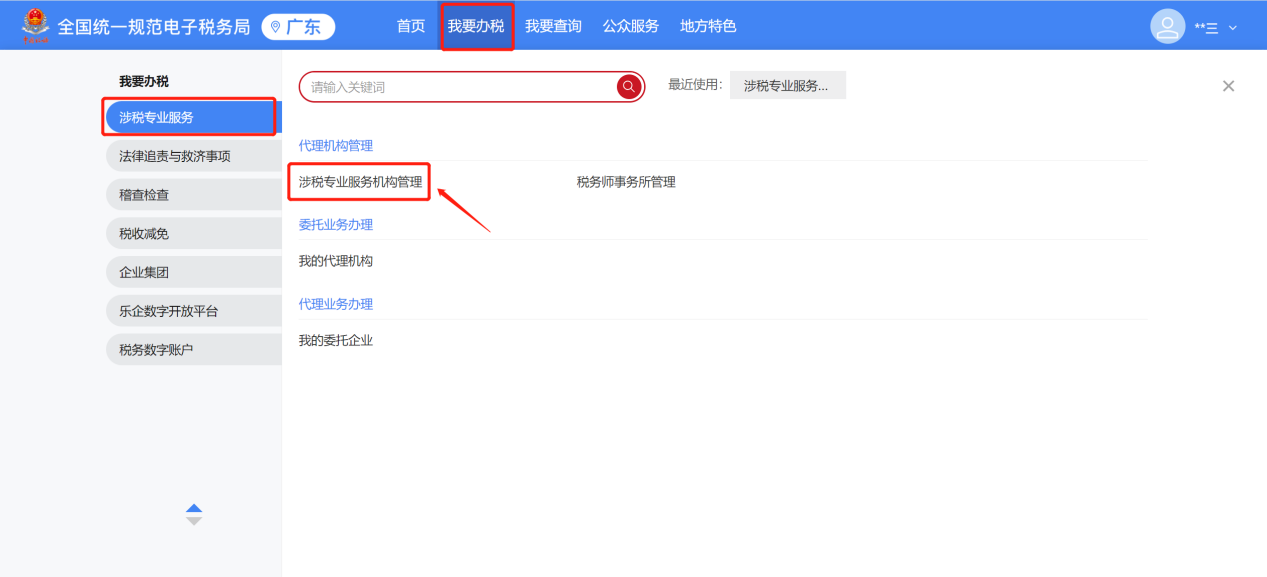
Task: Focus the keyword search input field
Action: (x=460, y=87)
